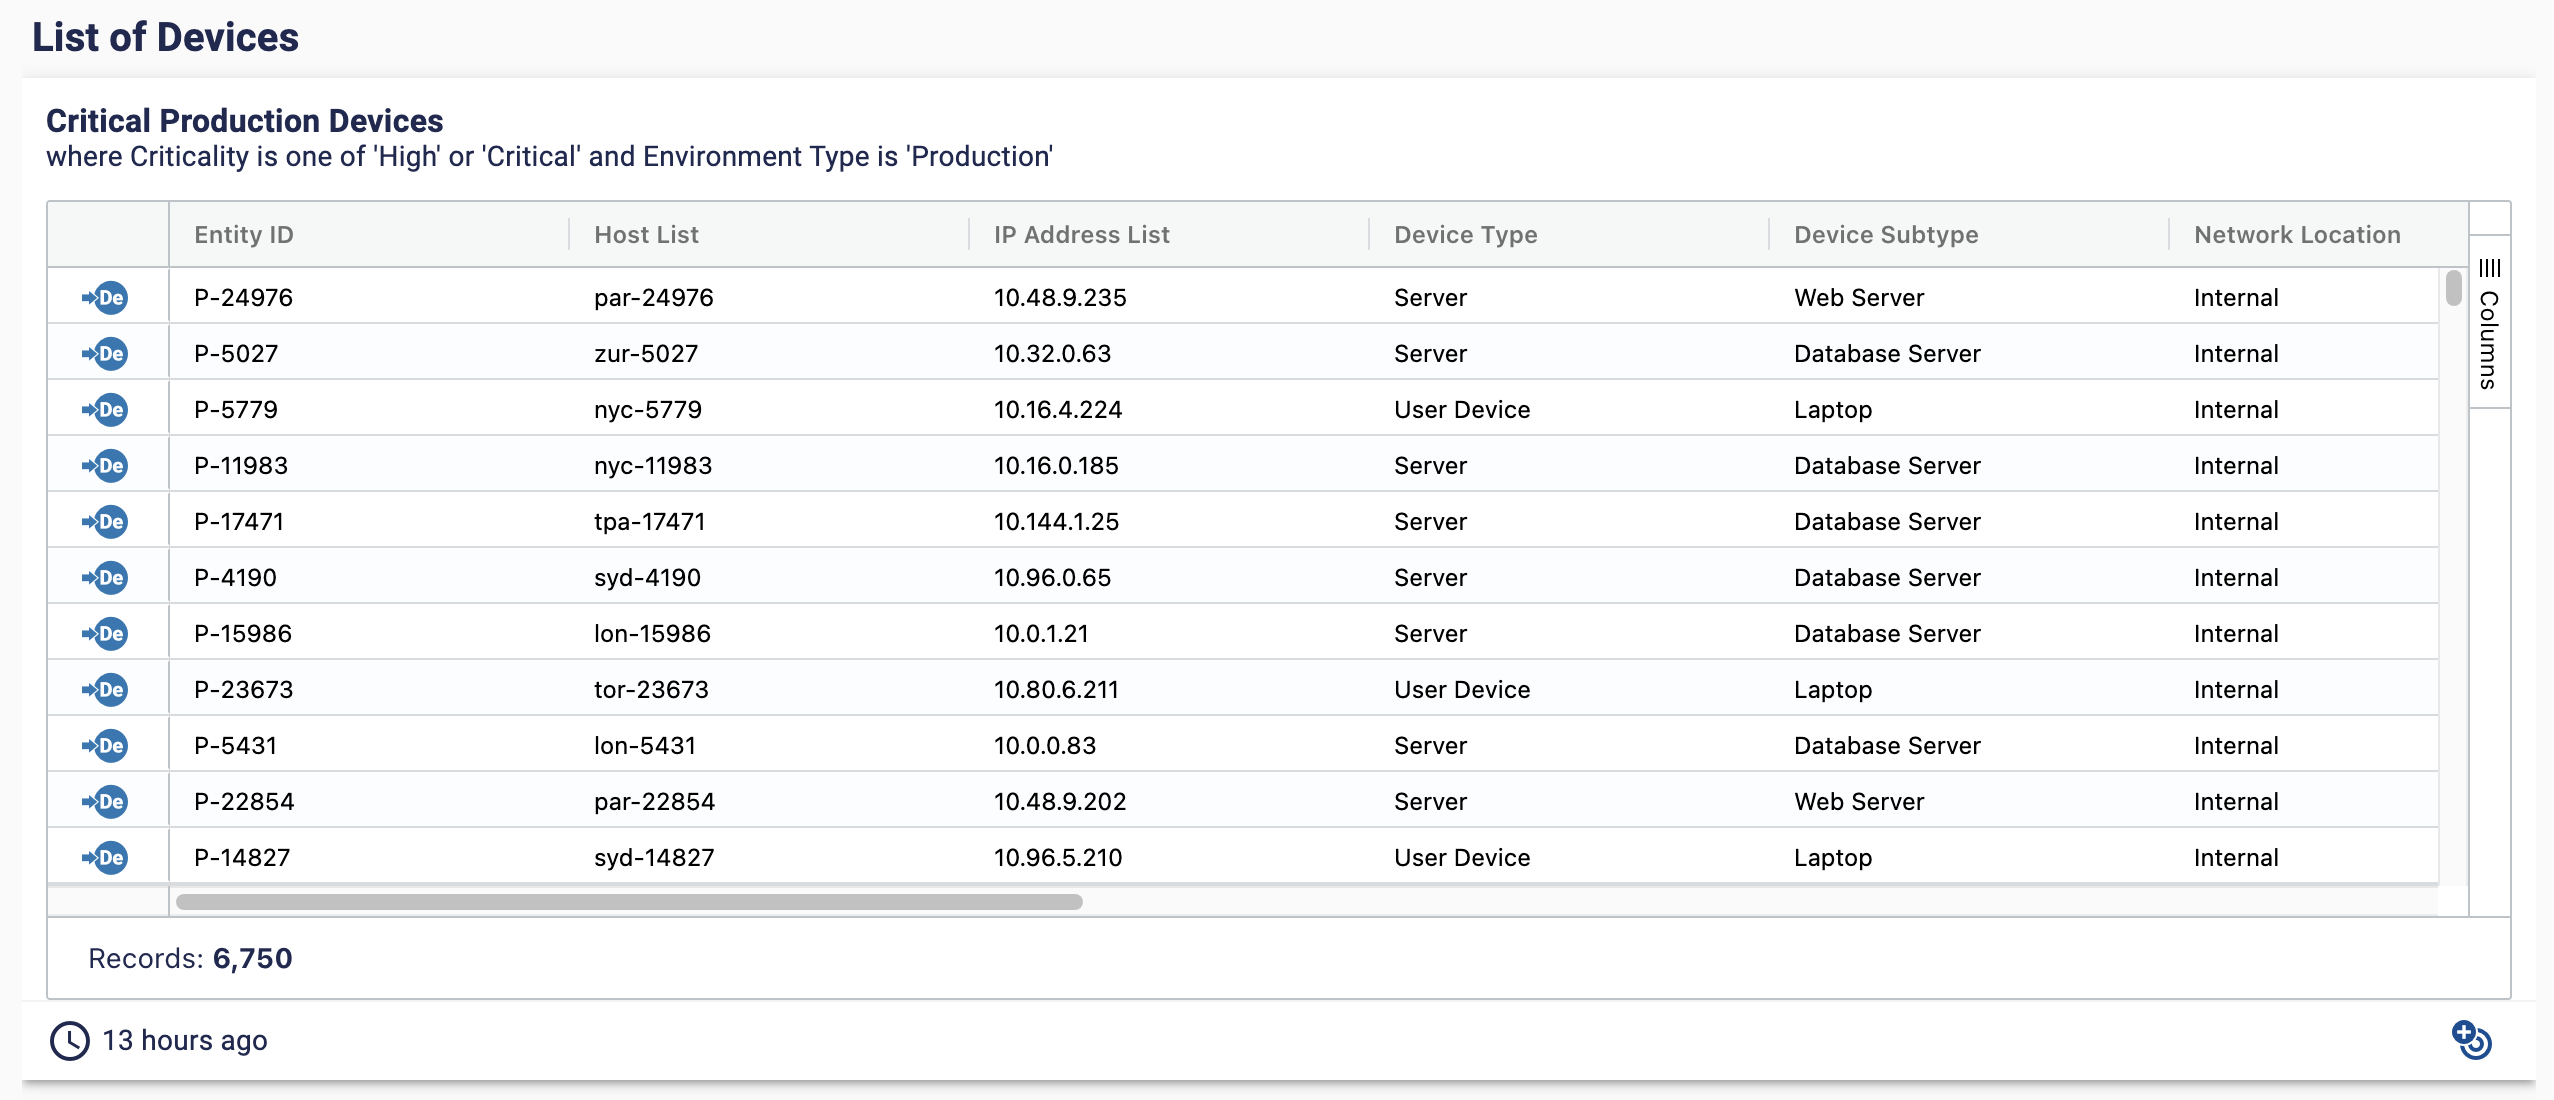Click the add-refresh icon at bottom right

(x=2471, y=1040)
